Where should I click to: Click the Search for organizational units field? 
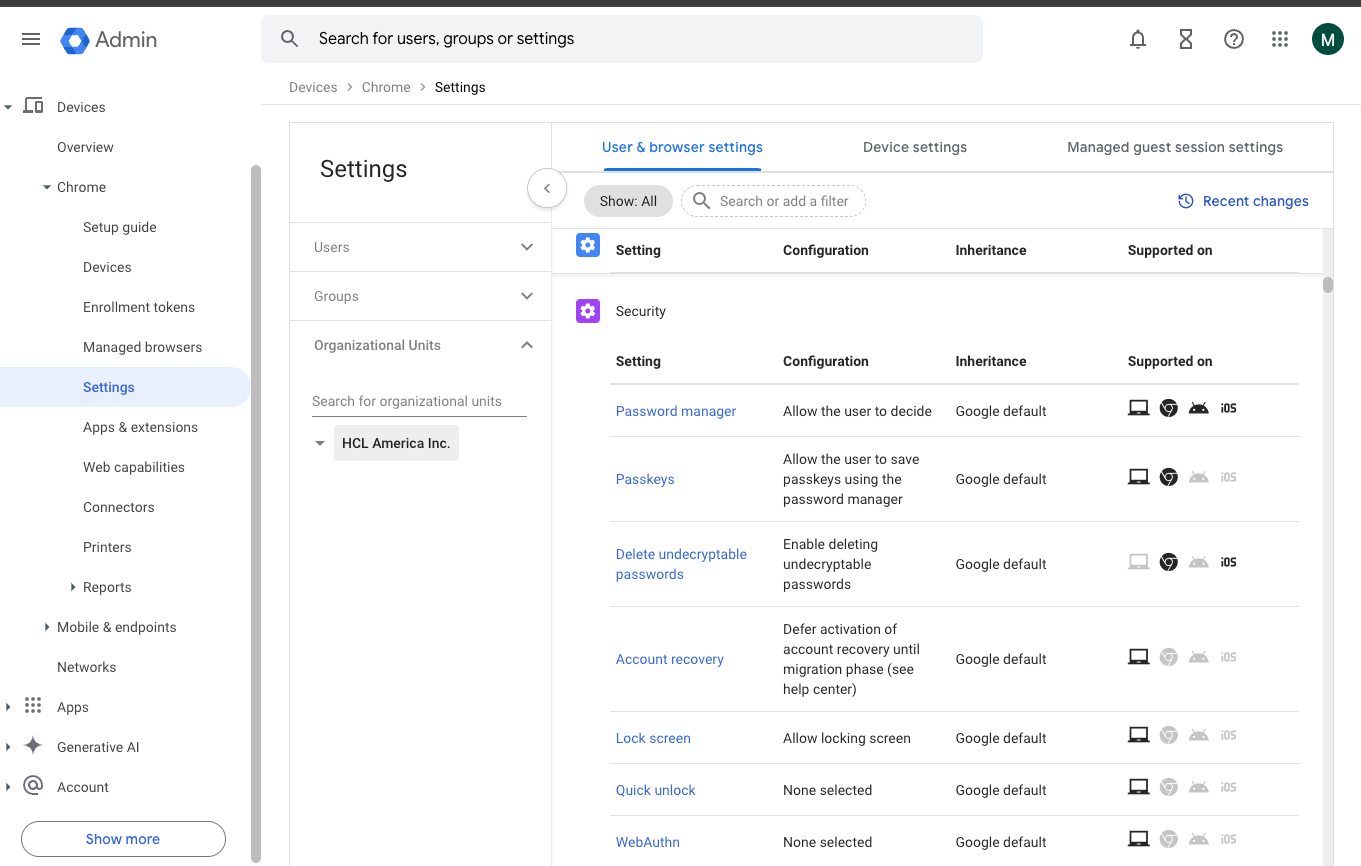[x=419, y=401]
